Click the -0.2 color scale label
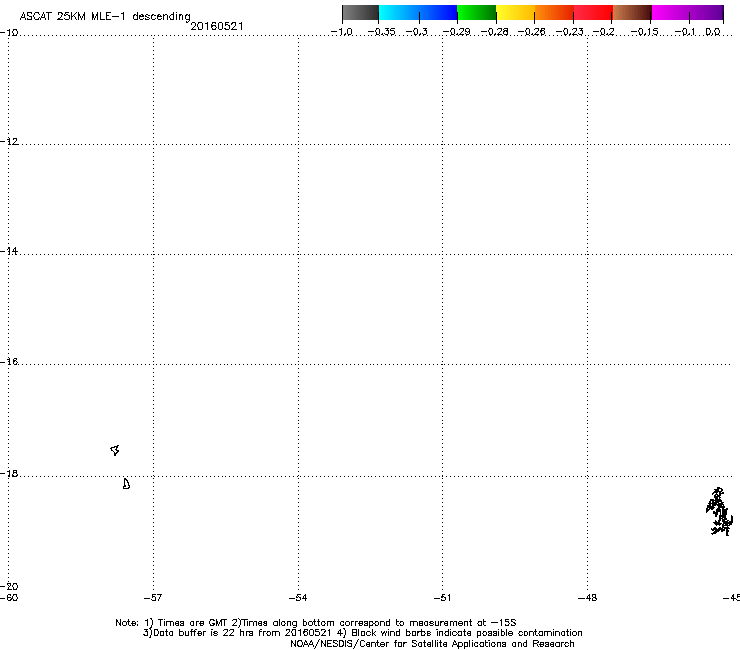Image resolution: width=740 pixels, height=650 pixels. click(604, 32)
